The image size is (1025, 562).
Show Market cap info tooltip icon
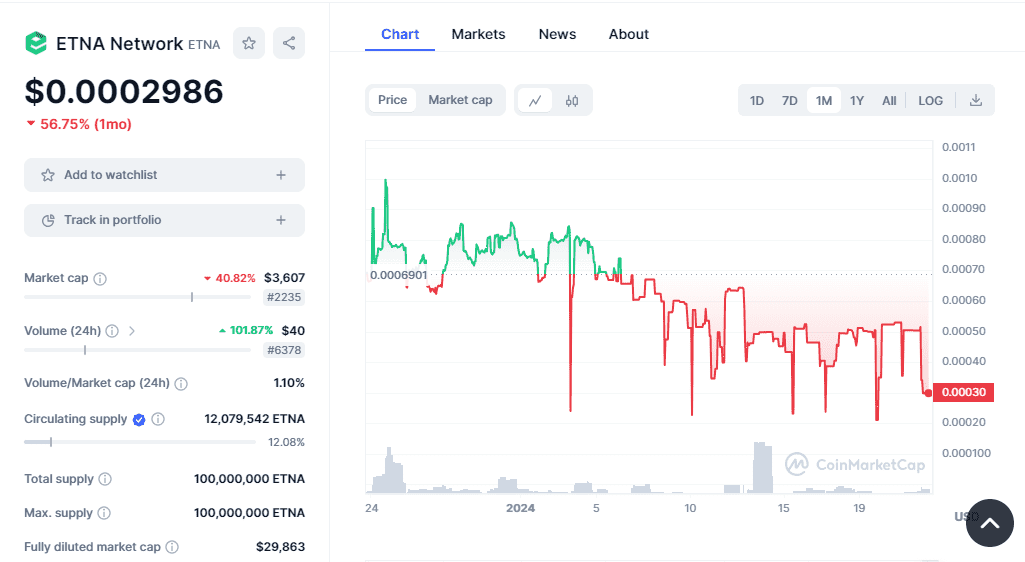coord(100,279)
